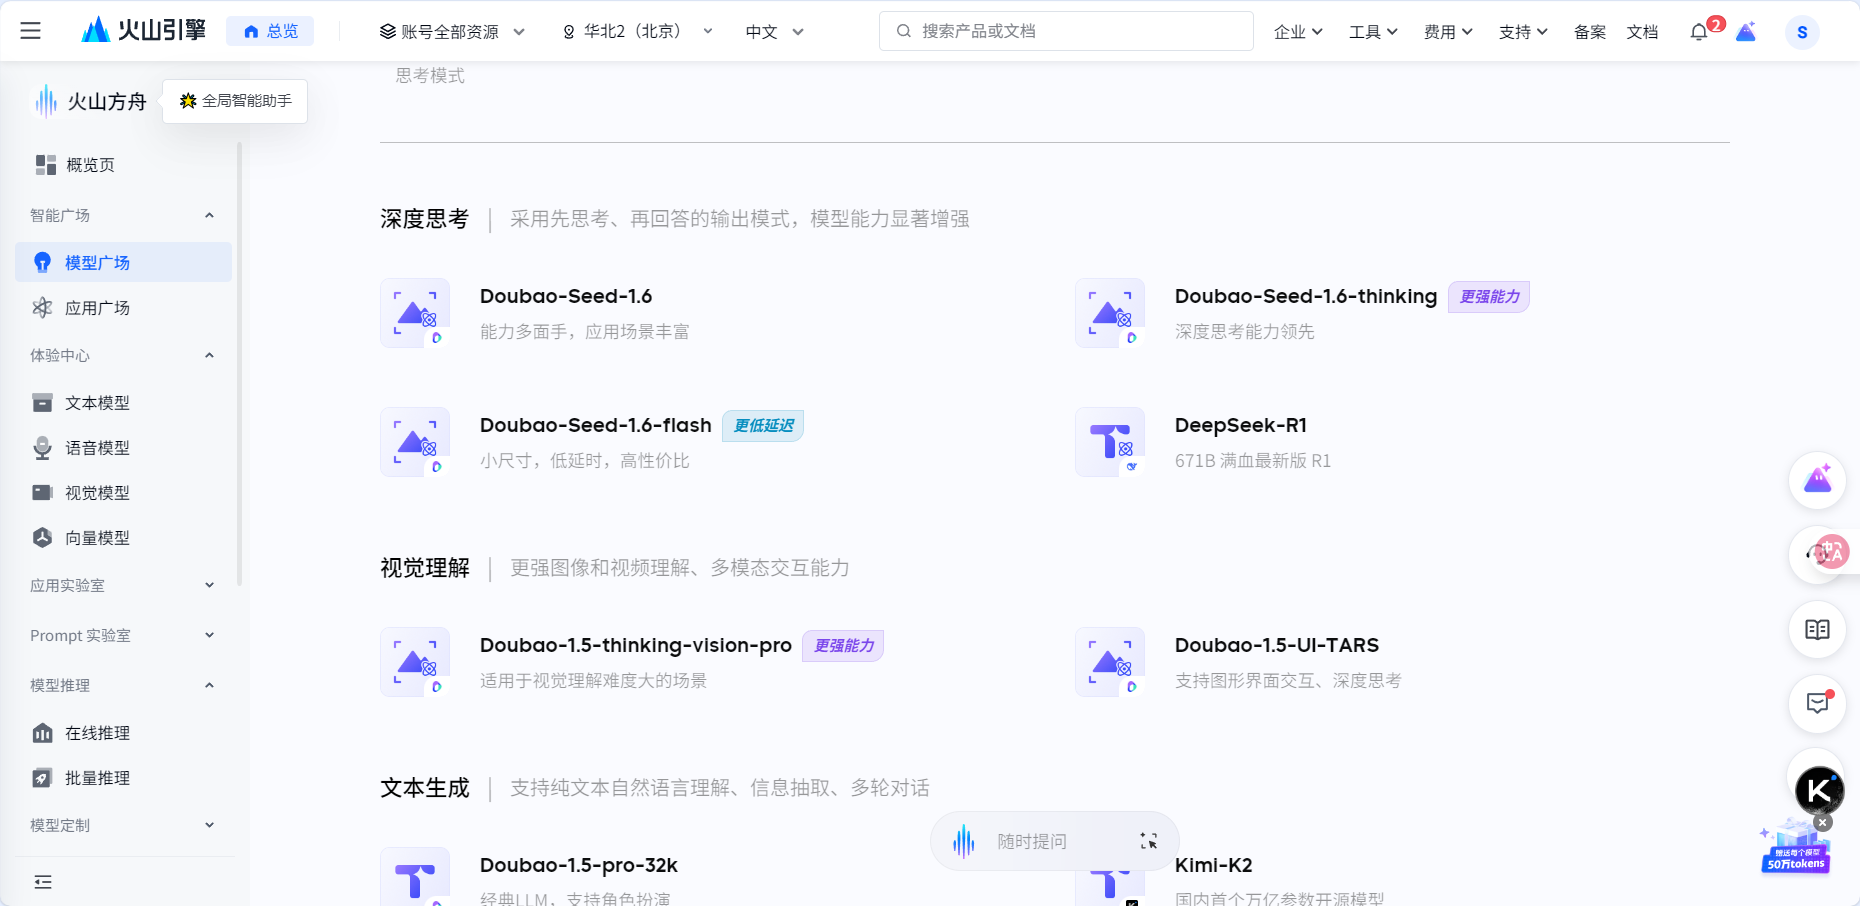Open the hamburger navigation menu
Viewport: 1860px width, 906px height.
(30, 31)
